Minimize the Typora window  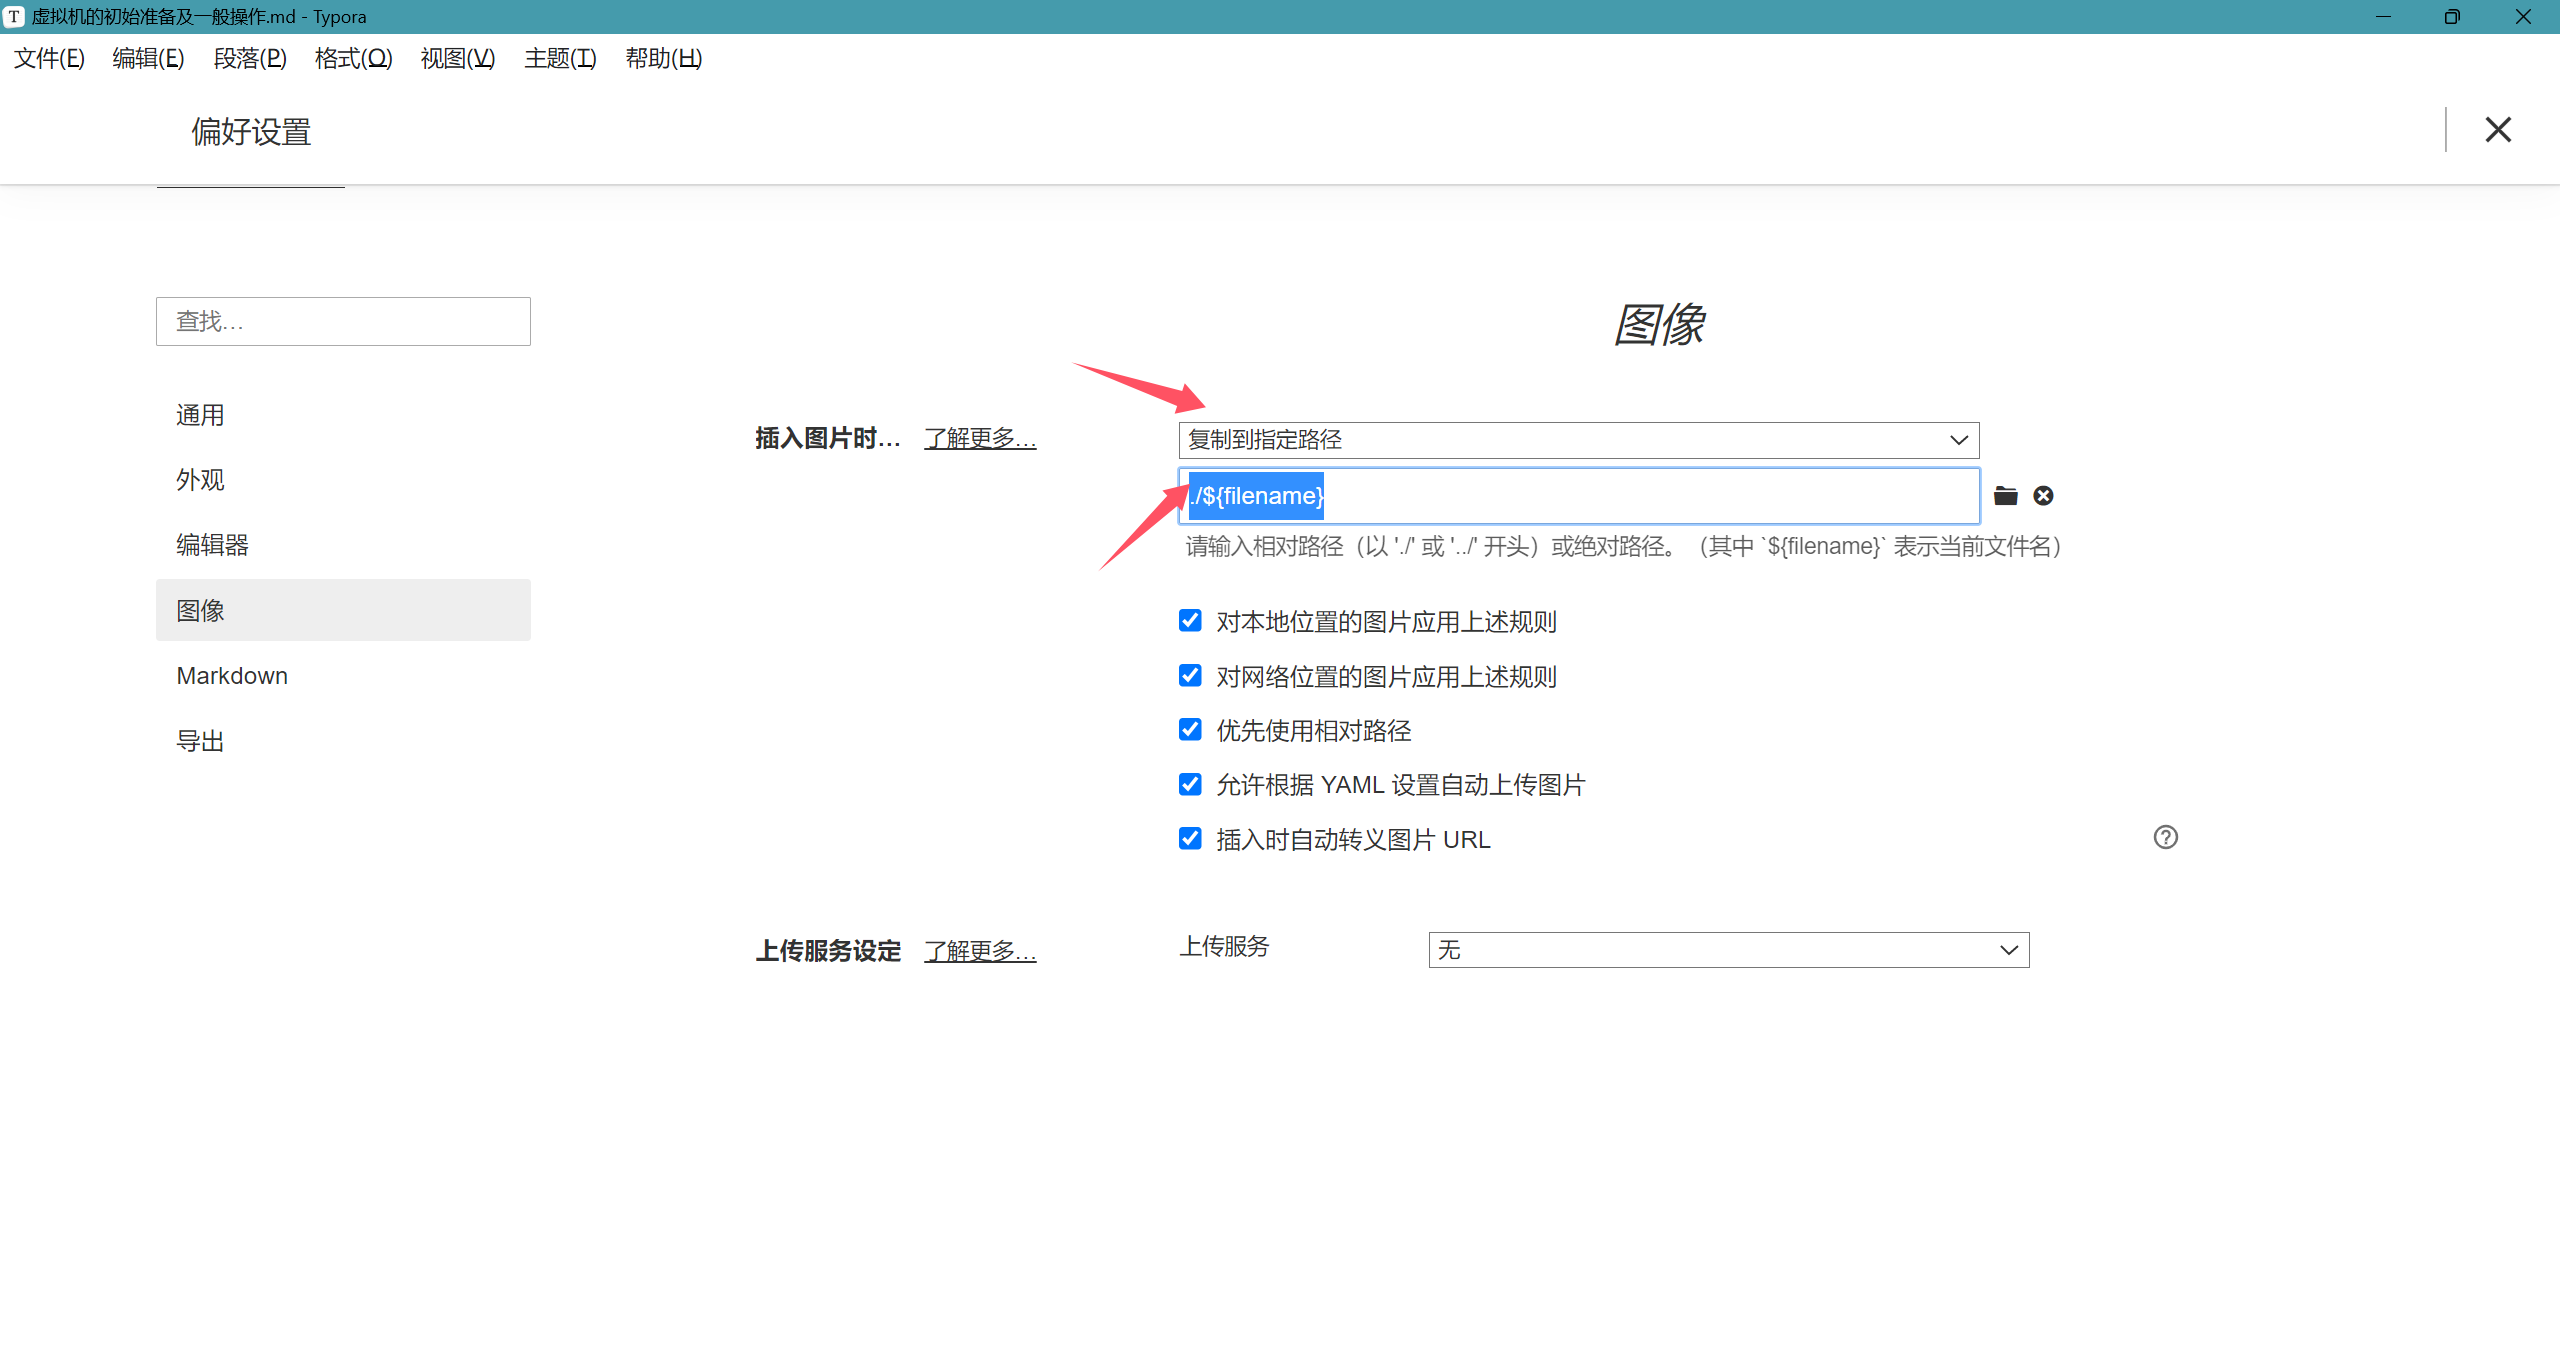2383,17
